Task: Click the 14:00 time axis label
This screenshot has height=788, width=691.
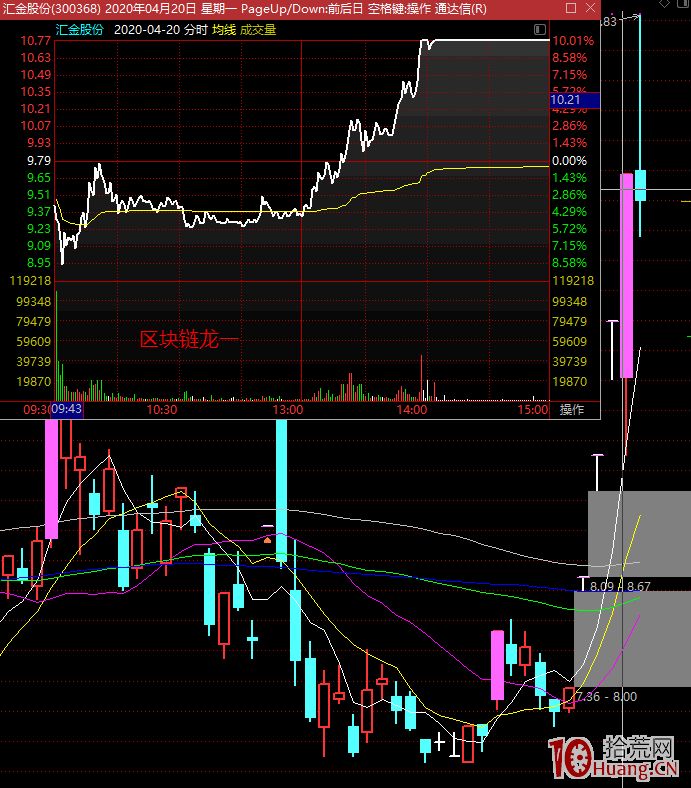Action: 412,410
